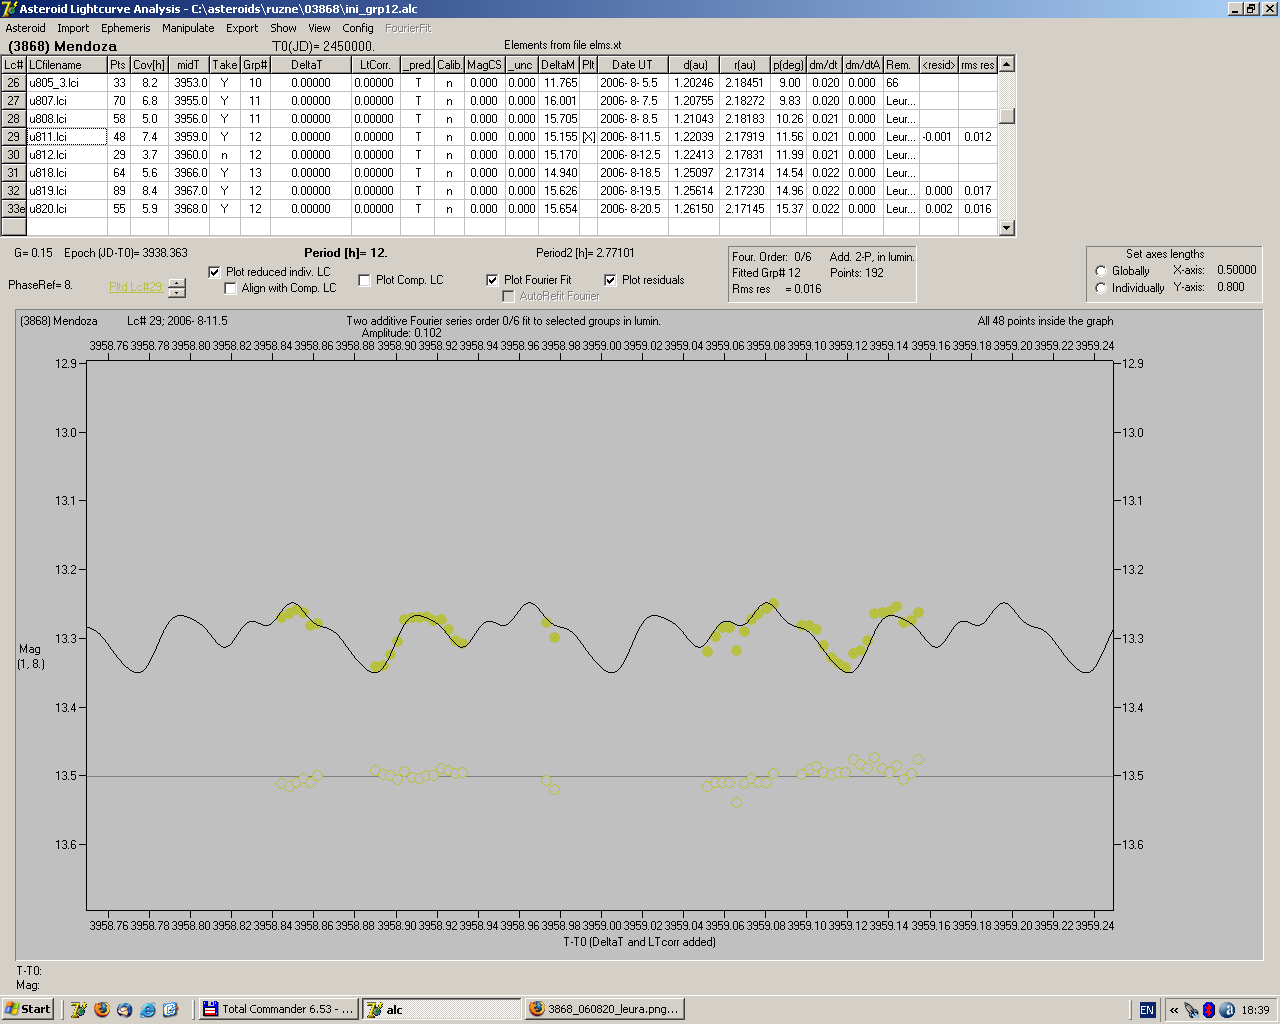Increment plotted lightcurve number stepper up

tap(177, 283)
